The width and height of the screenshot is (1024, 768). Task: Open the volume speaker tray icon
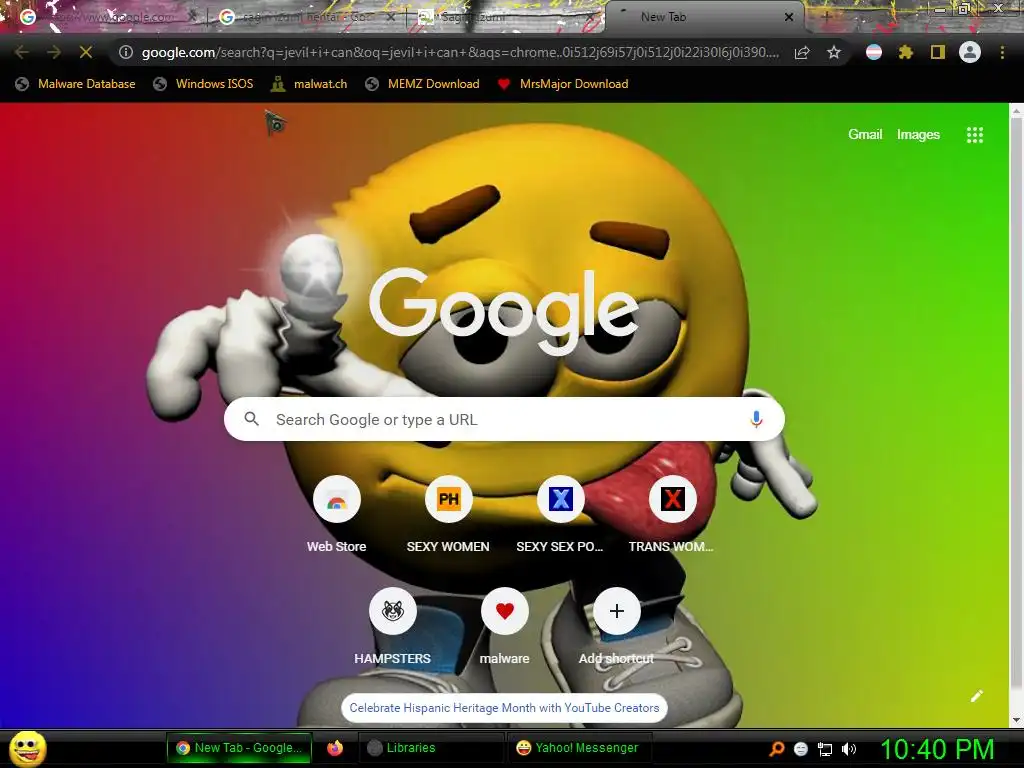(848, 749)
